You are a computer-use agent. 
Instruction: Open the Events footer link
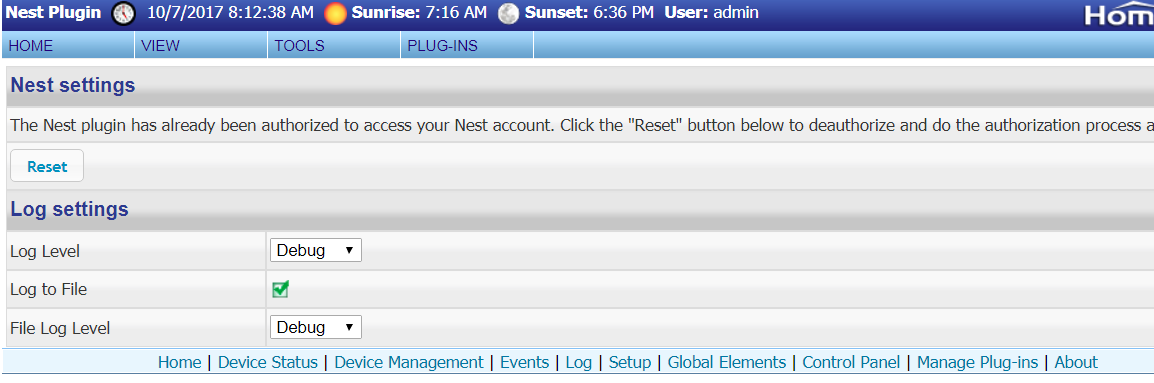pyautogui.click(x=525, y=362)
